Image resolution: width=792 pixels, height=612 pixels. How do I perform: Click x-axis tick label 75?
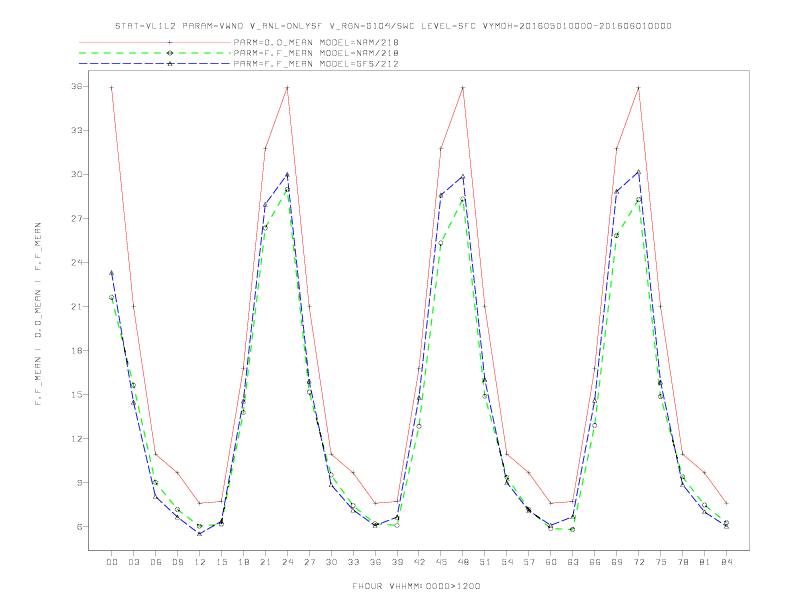click(x=661, y=562)
